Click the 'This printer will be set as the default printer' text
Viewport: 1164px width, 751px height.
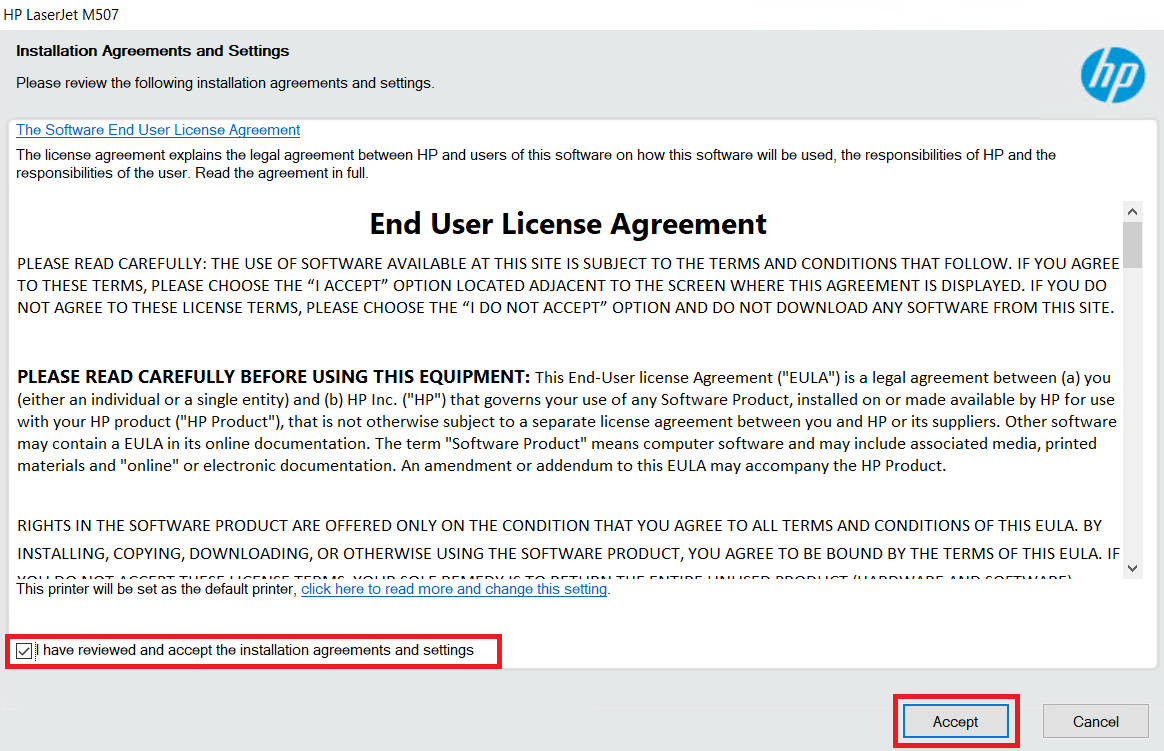tap(156, 589)
